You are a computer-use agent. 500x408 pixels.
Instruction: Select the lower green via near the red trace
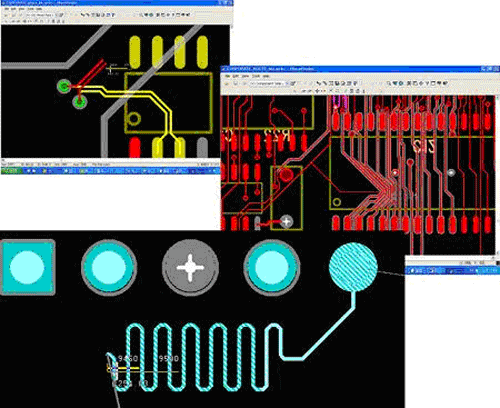[x=79, y=102]
